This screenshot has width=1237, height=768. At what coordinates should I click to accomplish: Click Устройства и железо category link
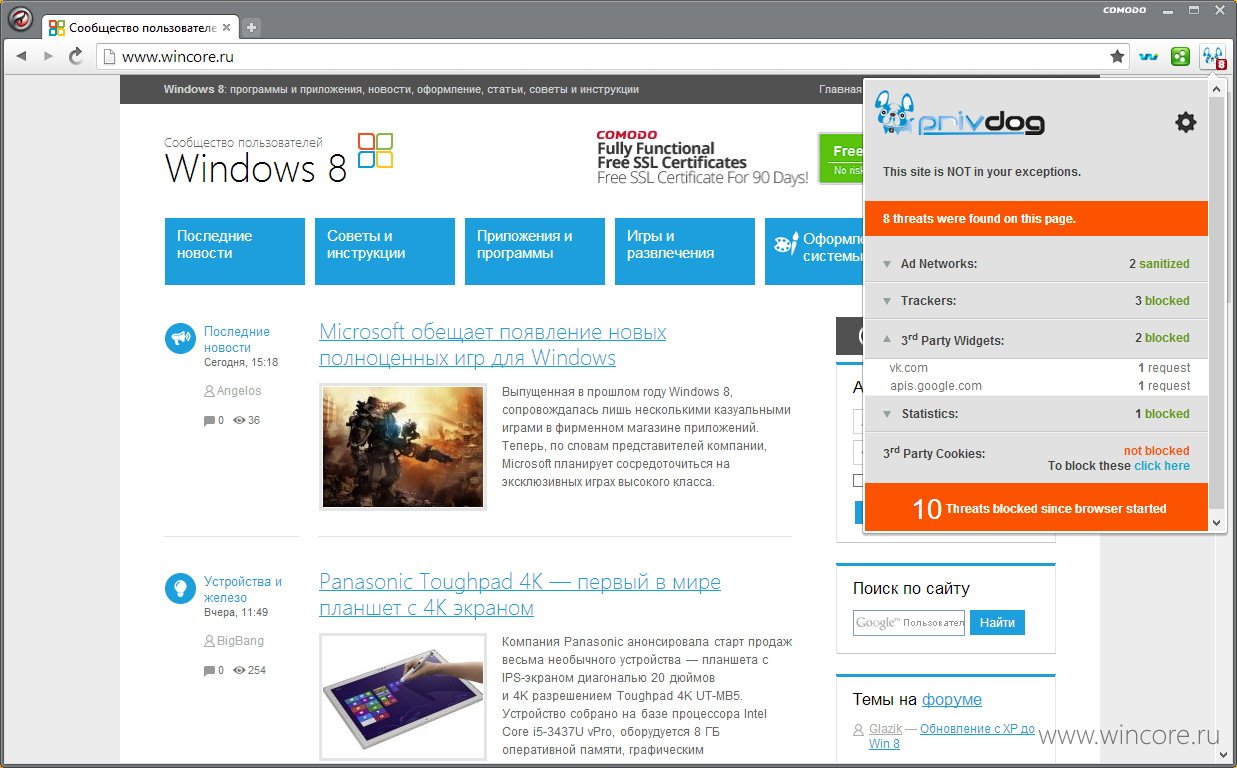[x=243, y=589]
